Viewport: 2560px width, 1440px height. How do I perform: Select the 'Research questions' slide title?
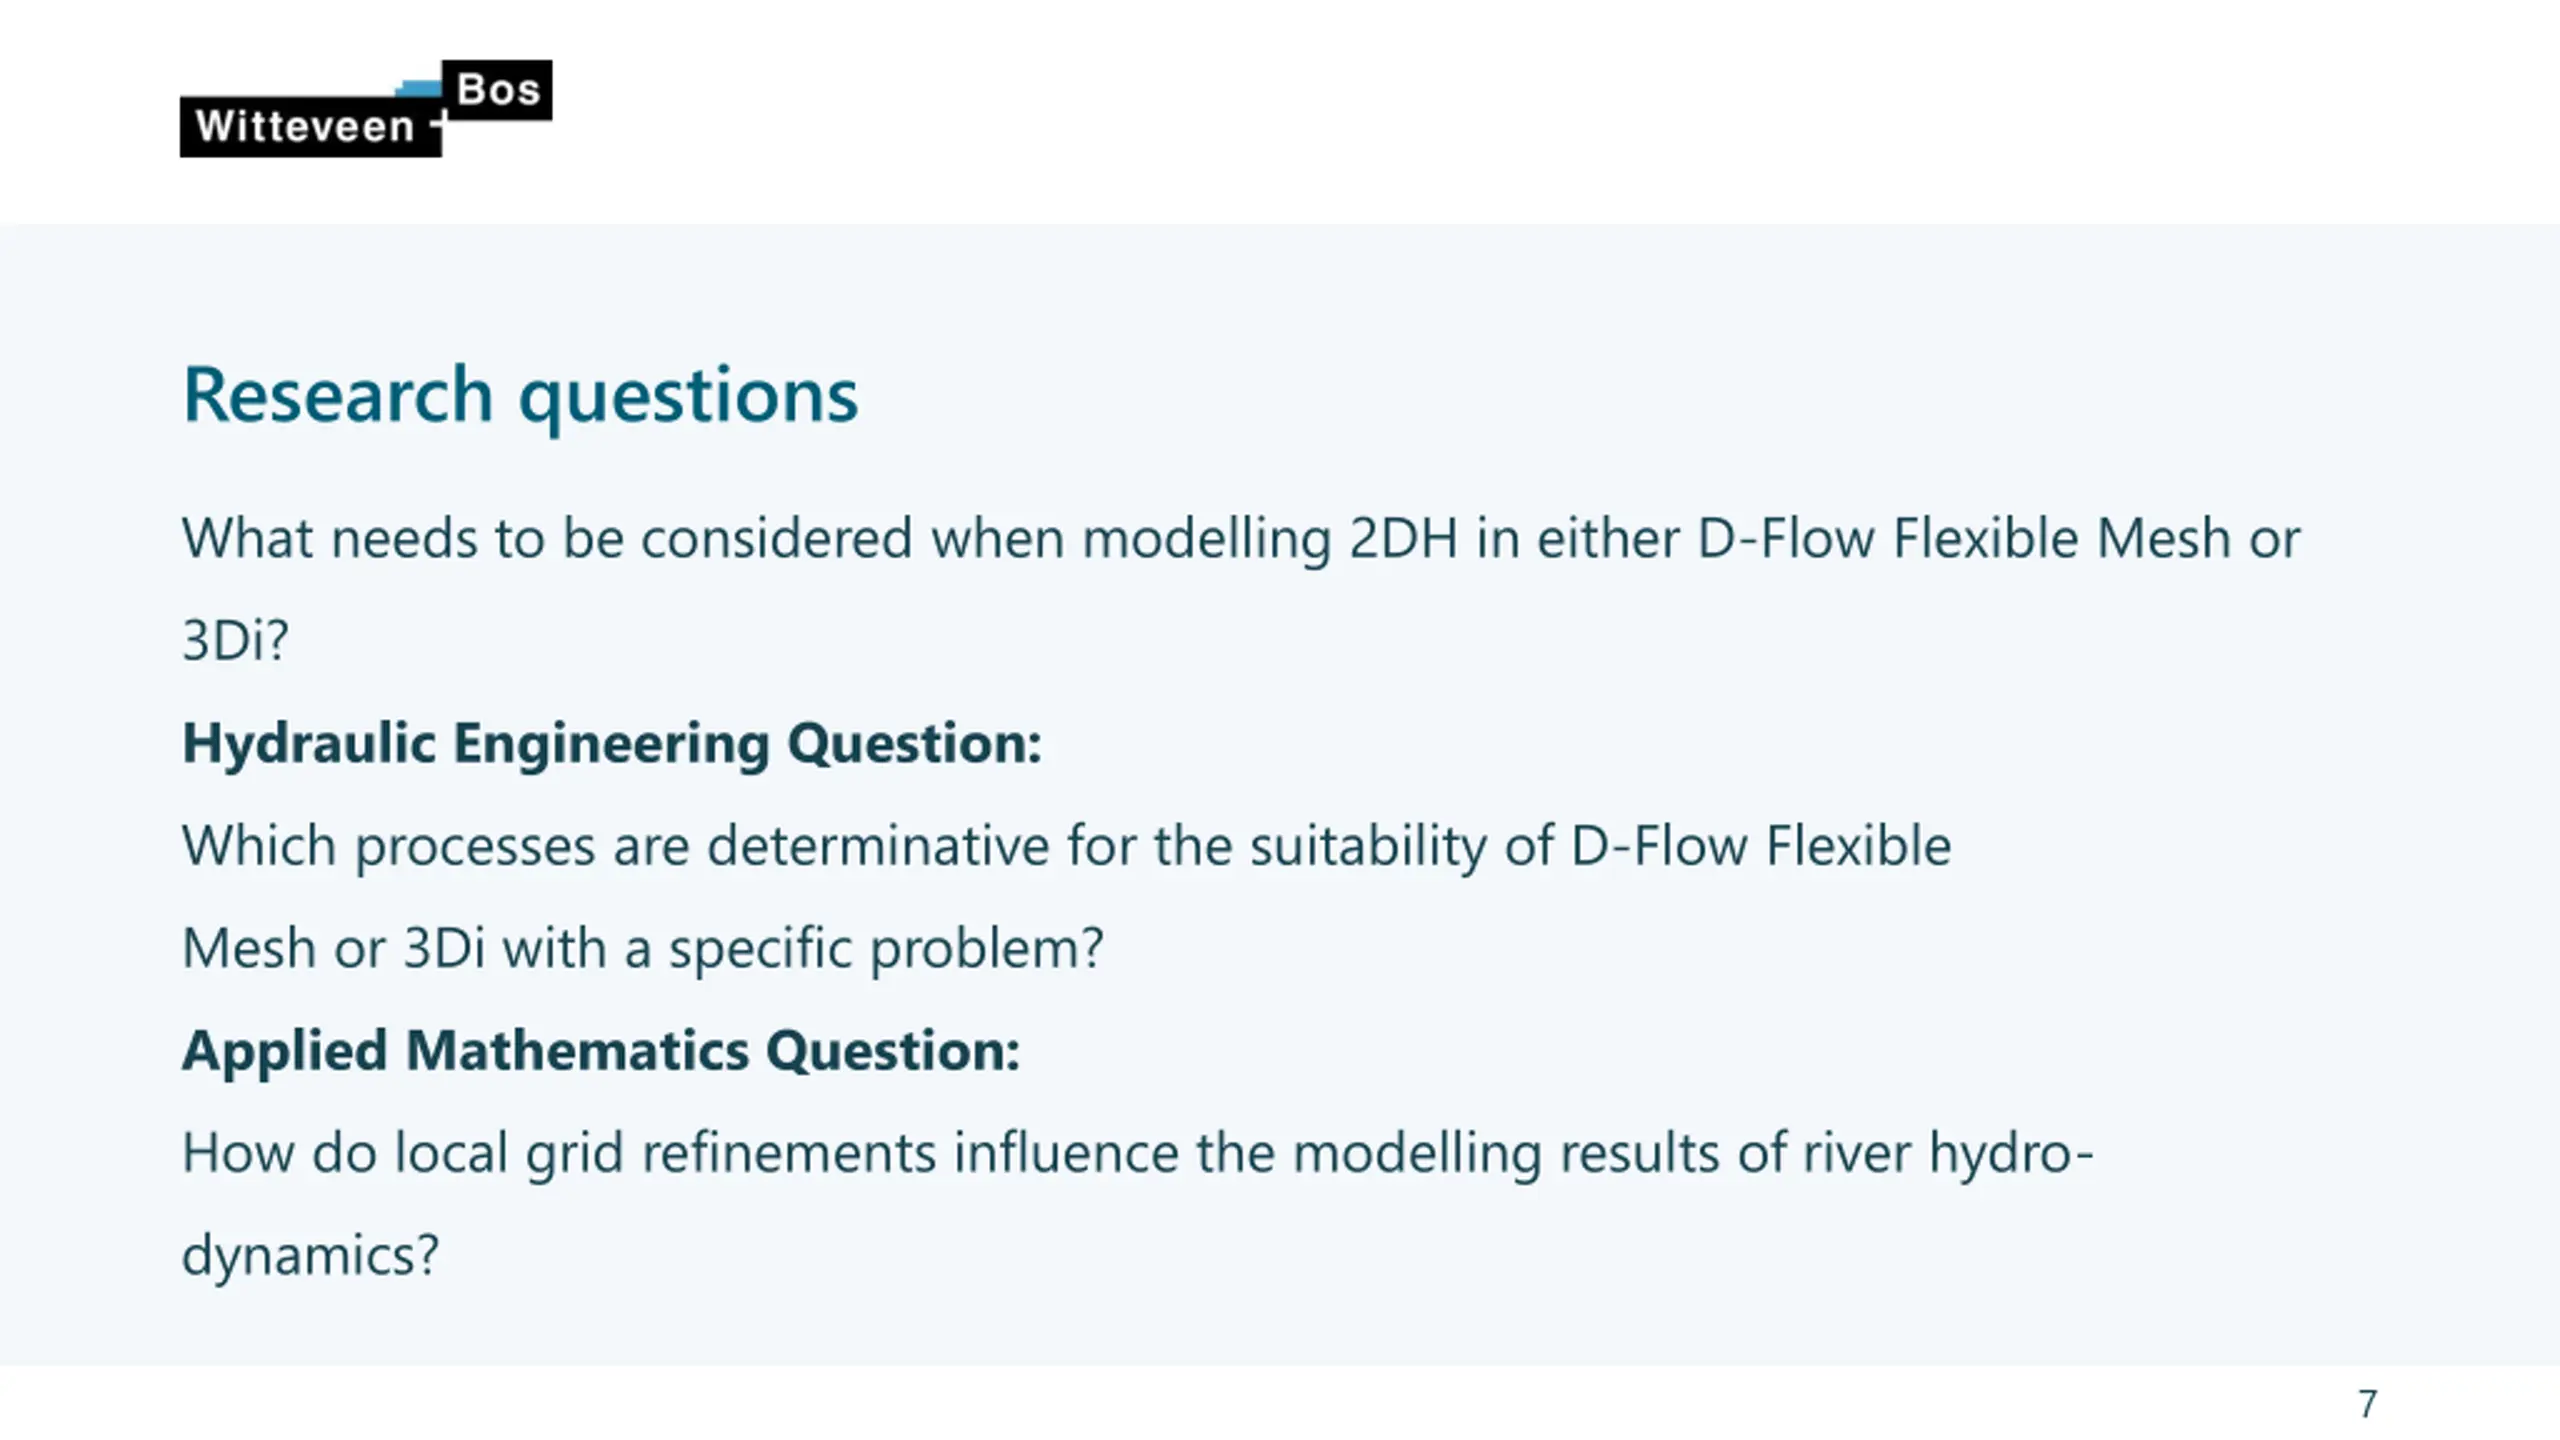[x=520, y=396]
